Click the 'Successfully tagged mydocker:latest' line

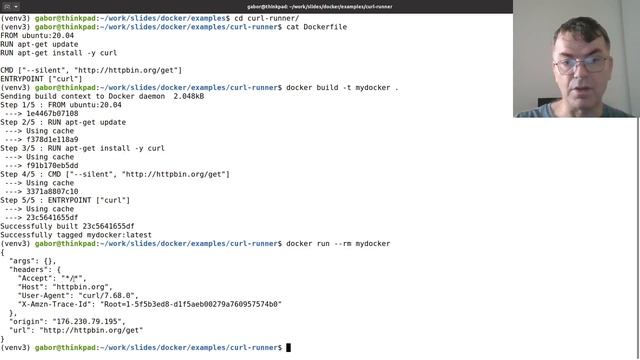coord(76,235)
